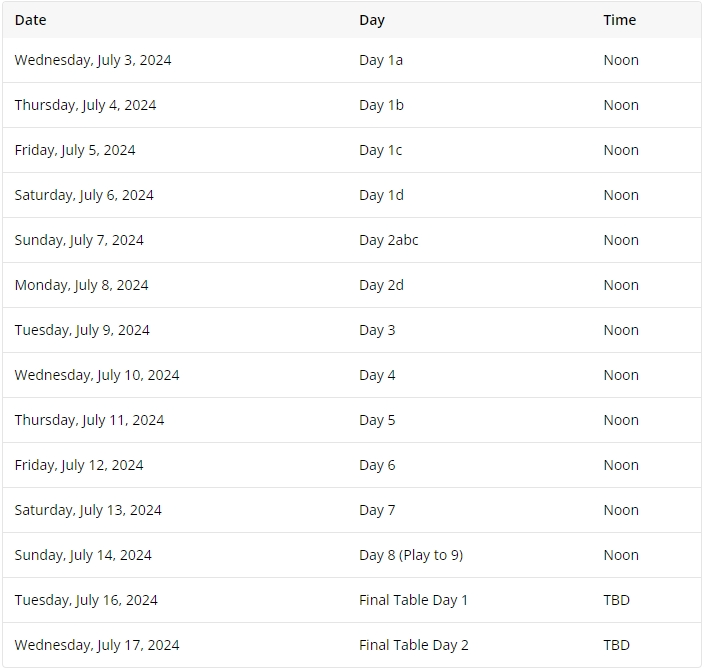Click Thursday, July 11, 2024 date
705x669 pixels.
tap(89, 420)
